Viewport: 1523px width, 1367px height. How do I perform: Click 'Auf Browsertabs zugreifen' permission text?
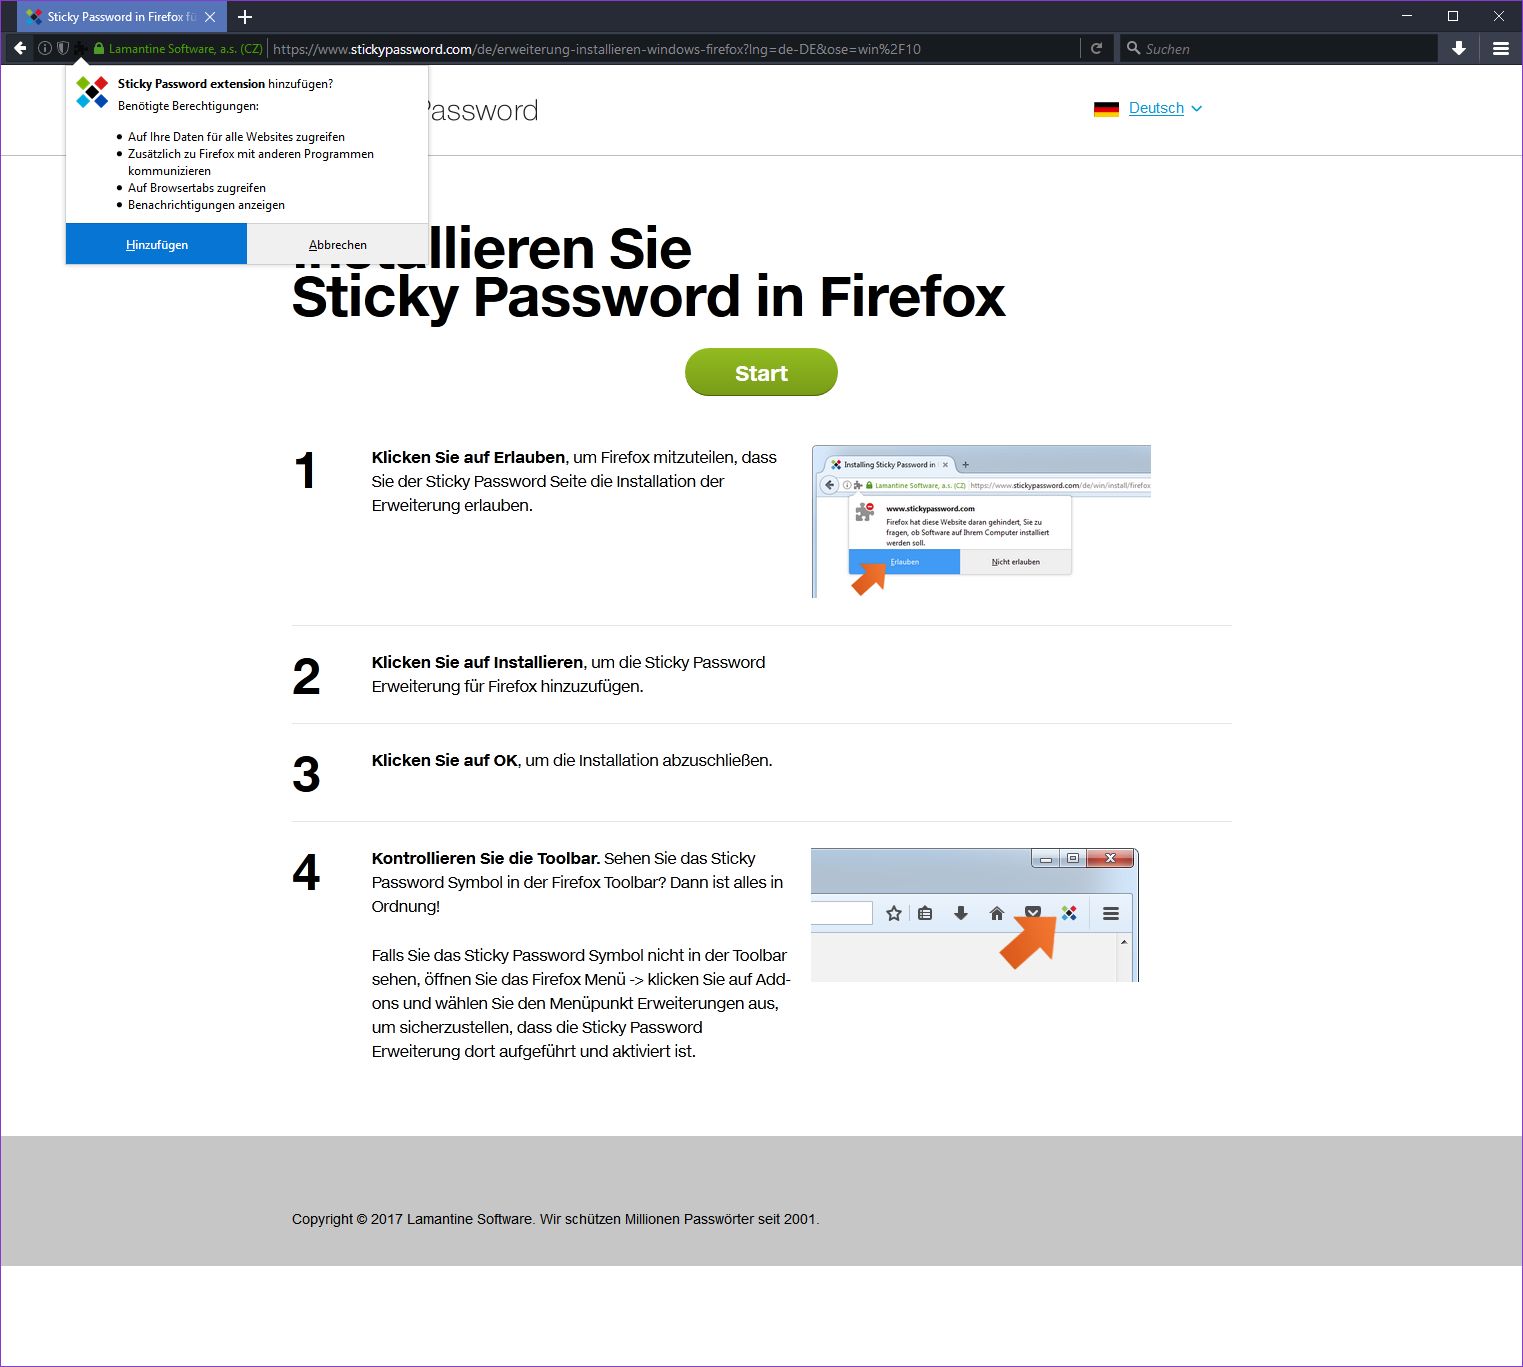point(197,188)
